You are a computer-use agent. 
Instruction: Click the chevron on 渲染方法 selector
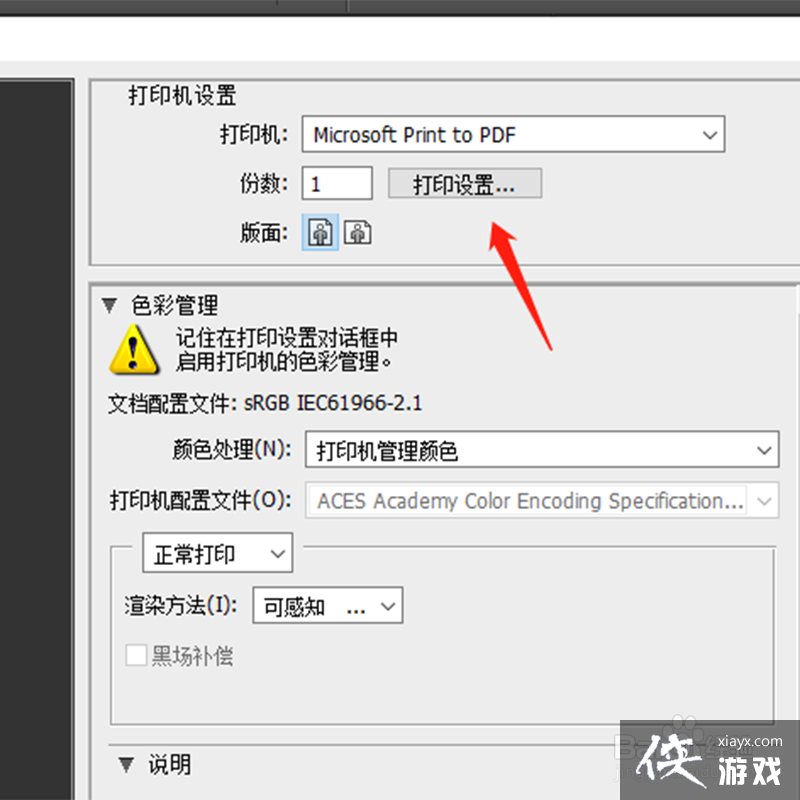(388, 606)
